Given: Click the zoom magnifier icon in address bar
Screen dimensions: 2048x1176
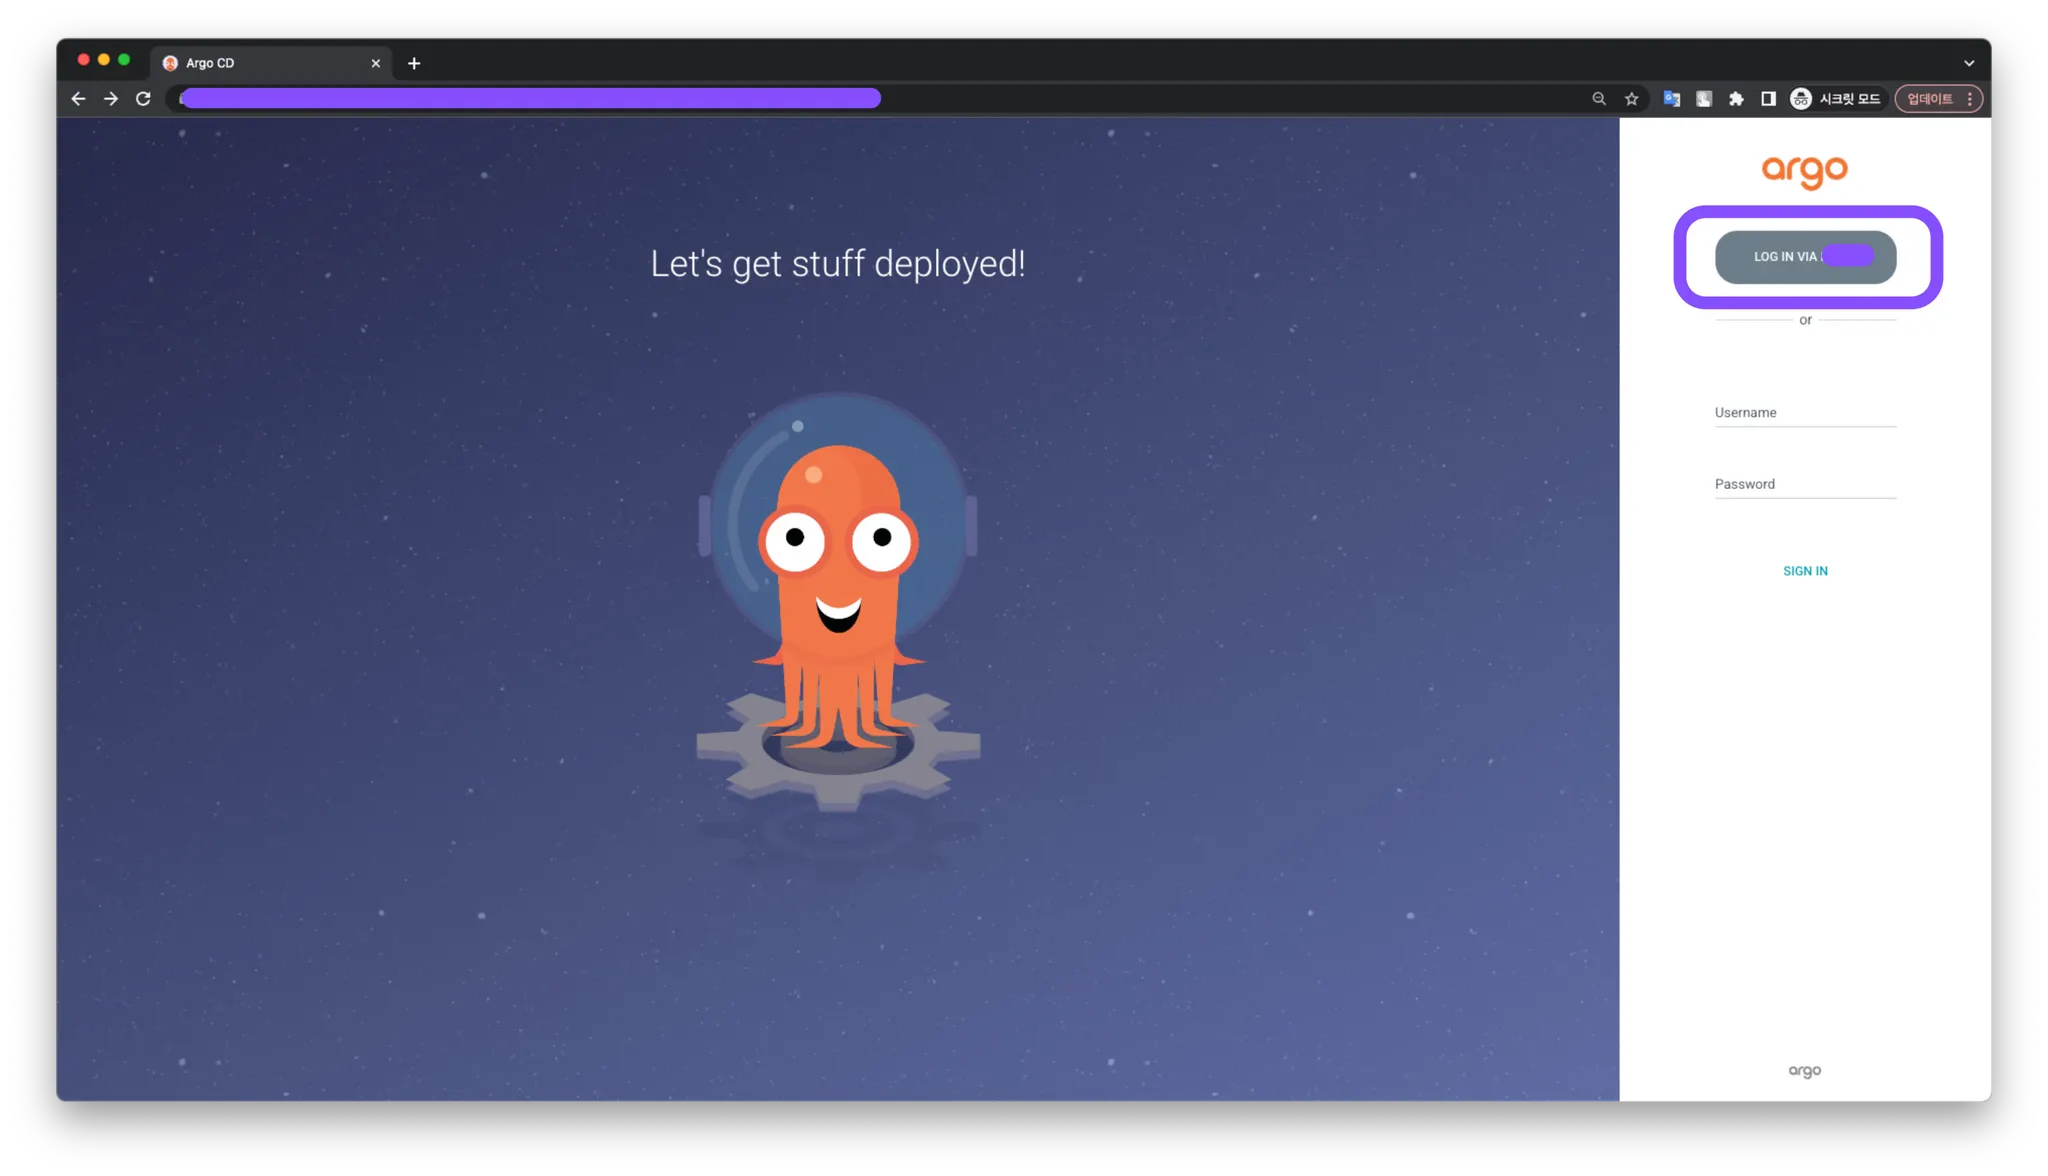Looking at the screenshot, I should pyautogui.click(x=1598, y=98).
